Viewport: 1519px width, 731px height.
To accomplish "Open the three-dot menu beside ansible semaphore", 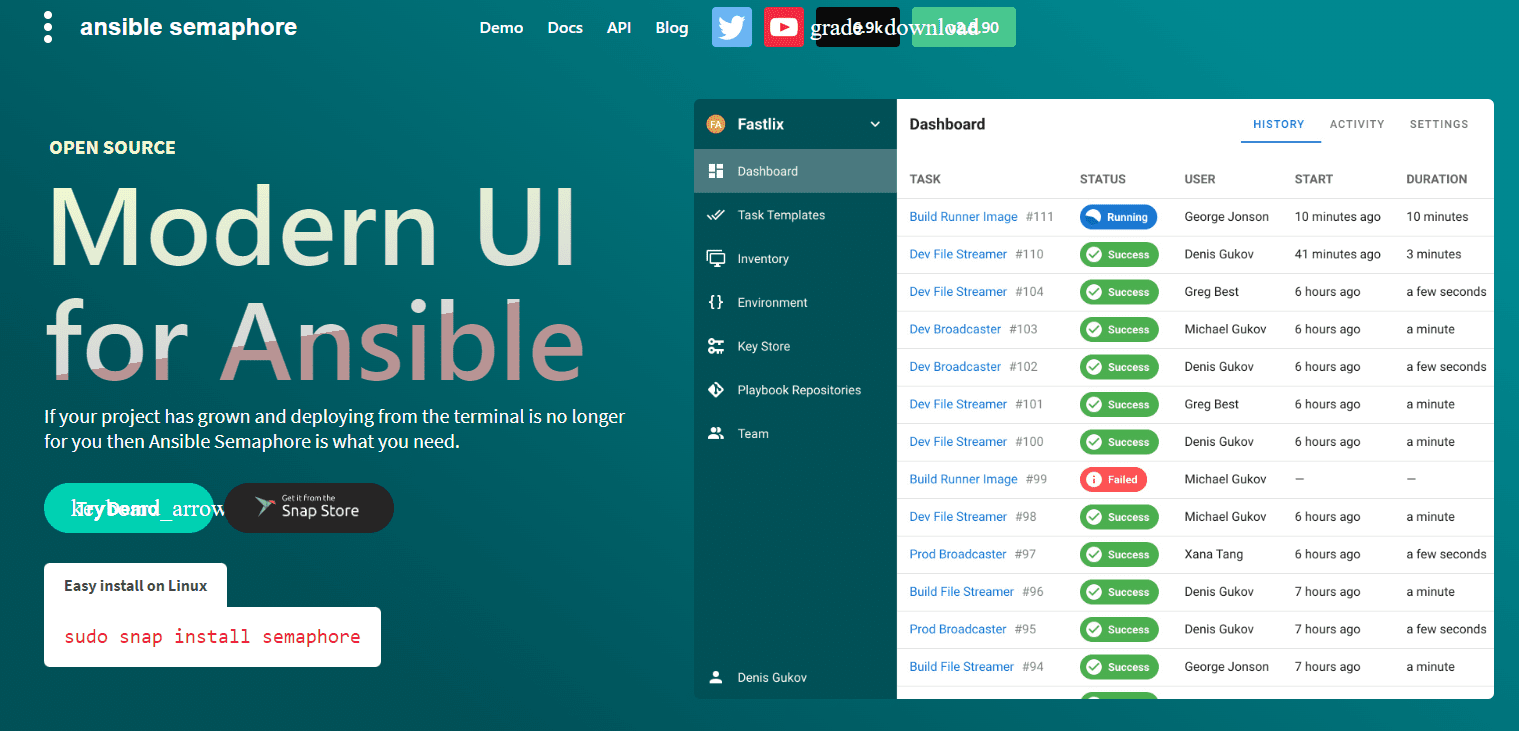I will coord(48,27).
